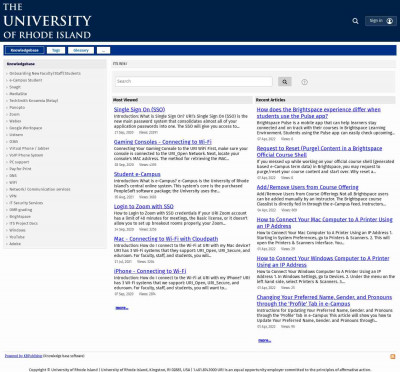This screenshot has width=400, height=372.
Task: Open header site search magnifier icon
Action: pyautogui.click(x=355, y=21)
